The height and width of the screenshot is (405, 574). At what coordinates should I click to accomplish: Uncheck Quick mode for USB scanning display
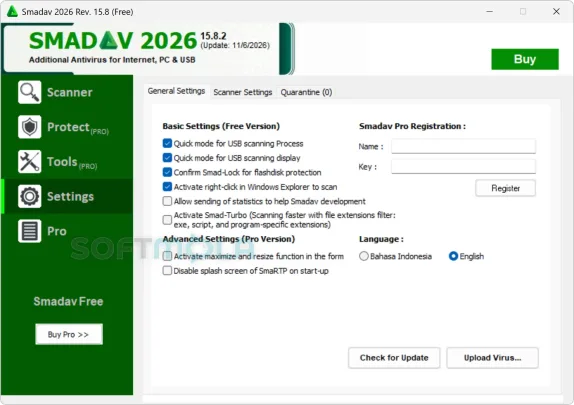167,158
